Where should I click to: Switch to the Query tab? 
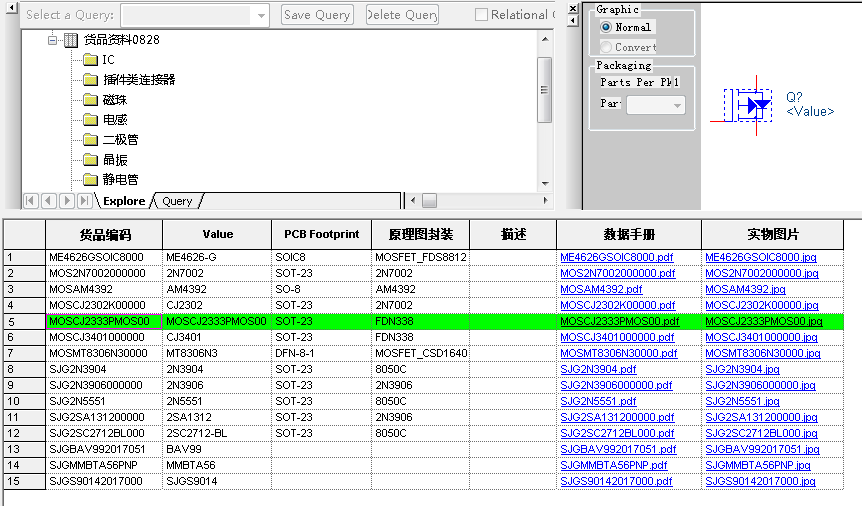tap(177, 201)
